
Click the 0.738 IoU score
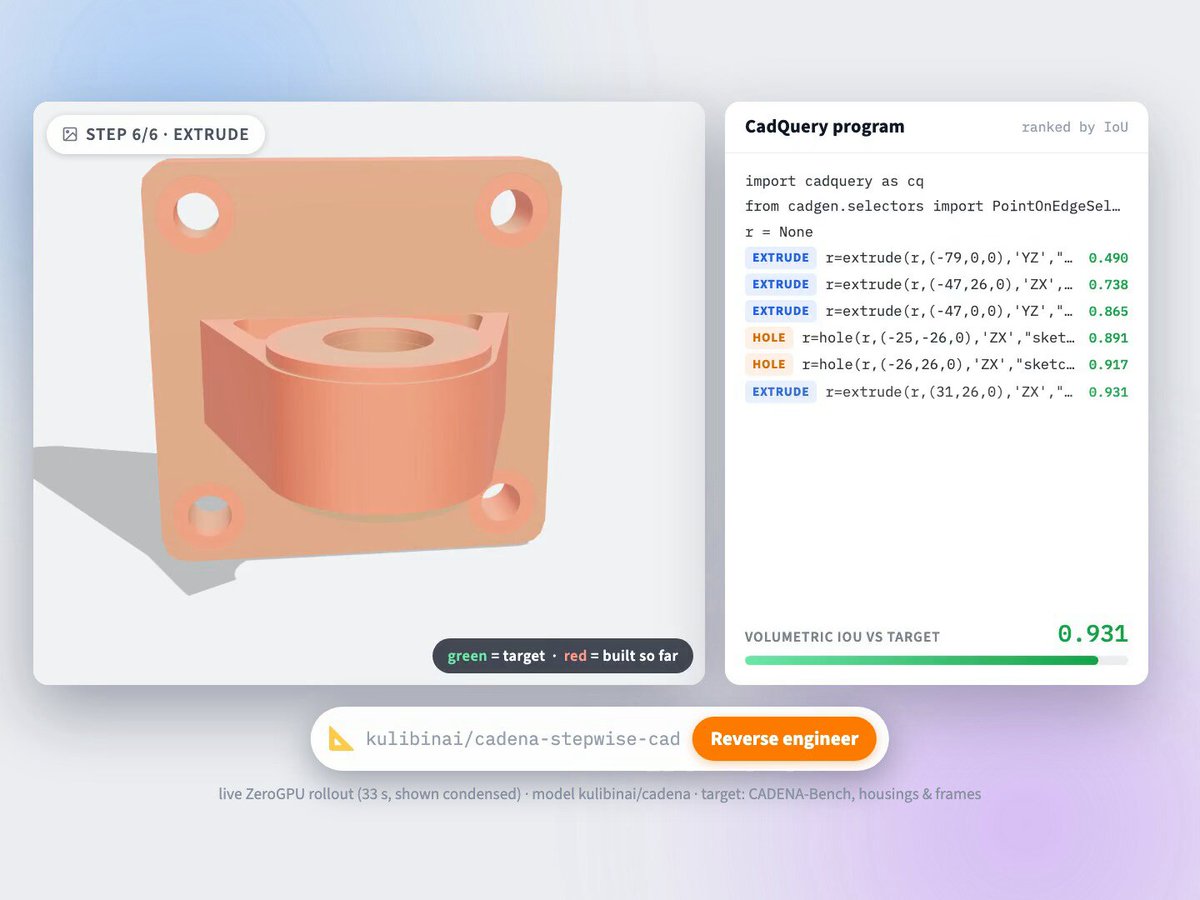[1108, 284]
